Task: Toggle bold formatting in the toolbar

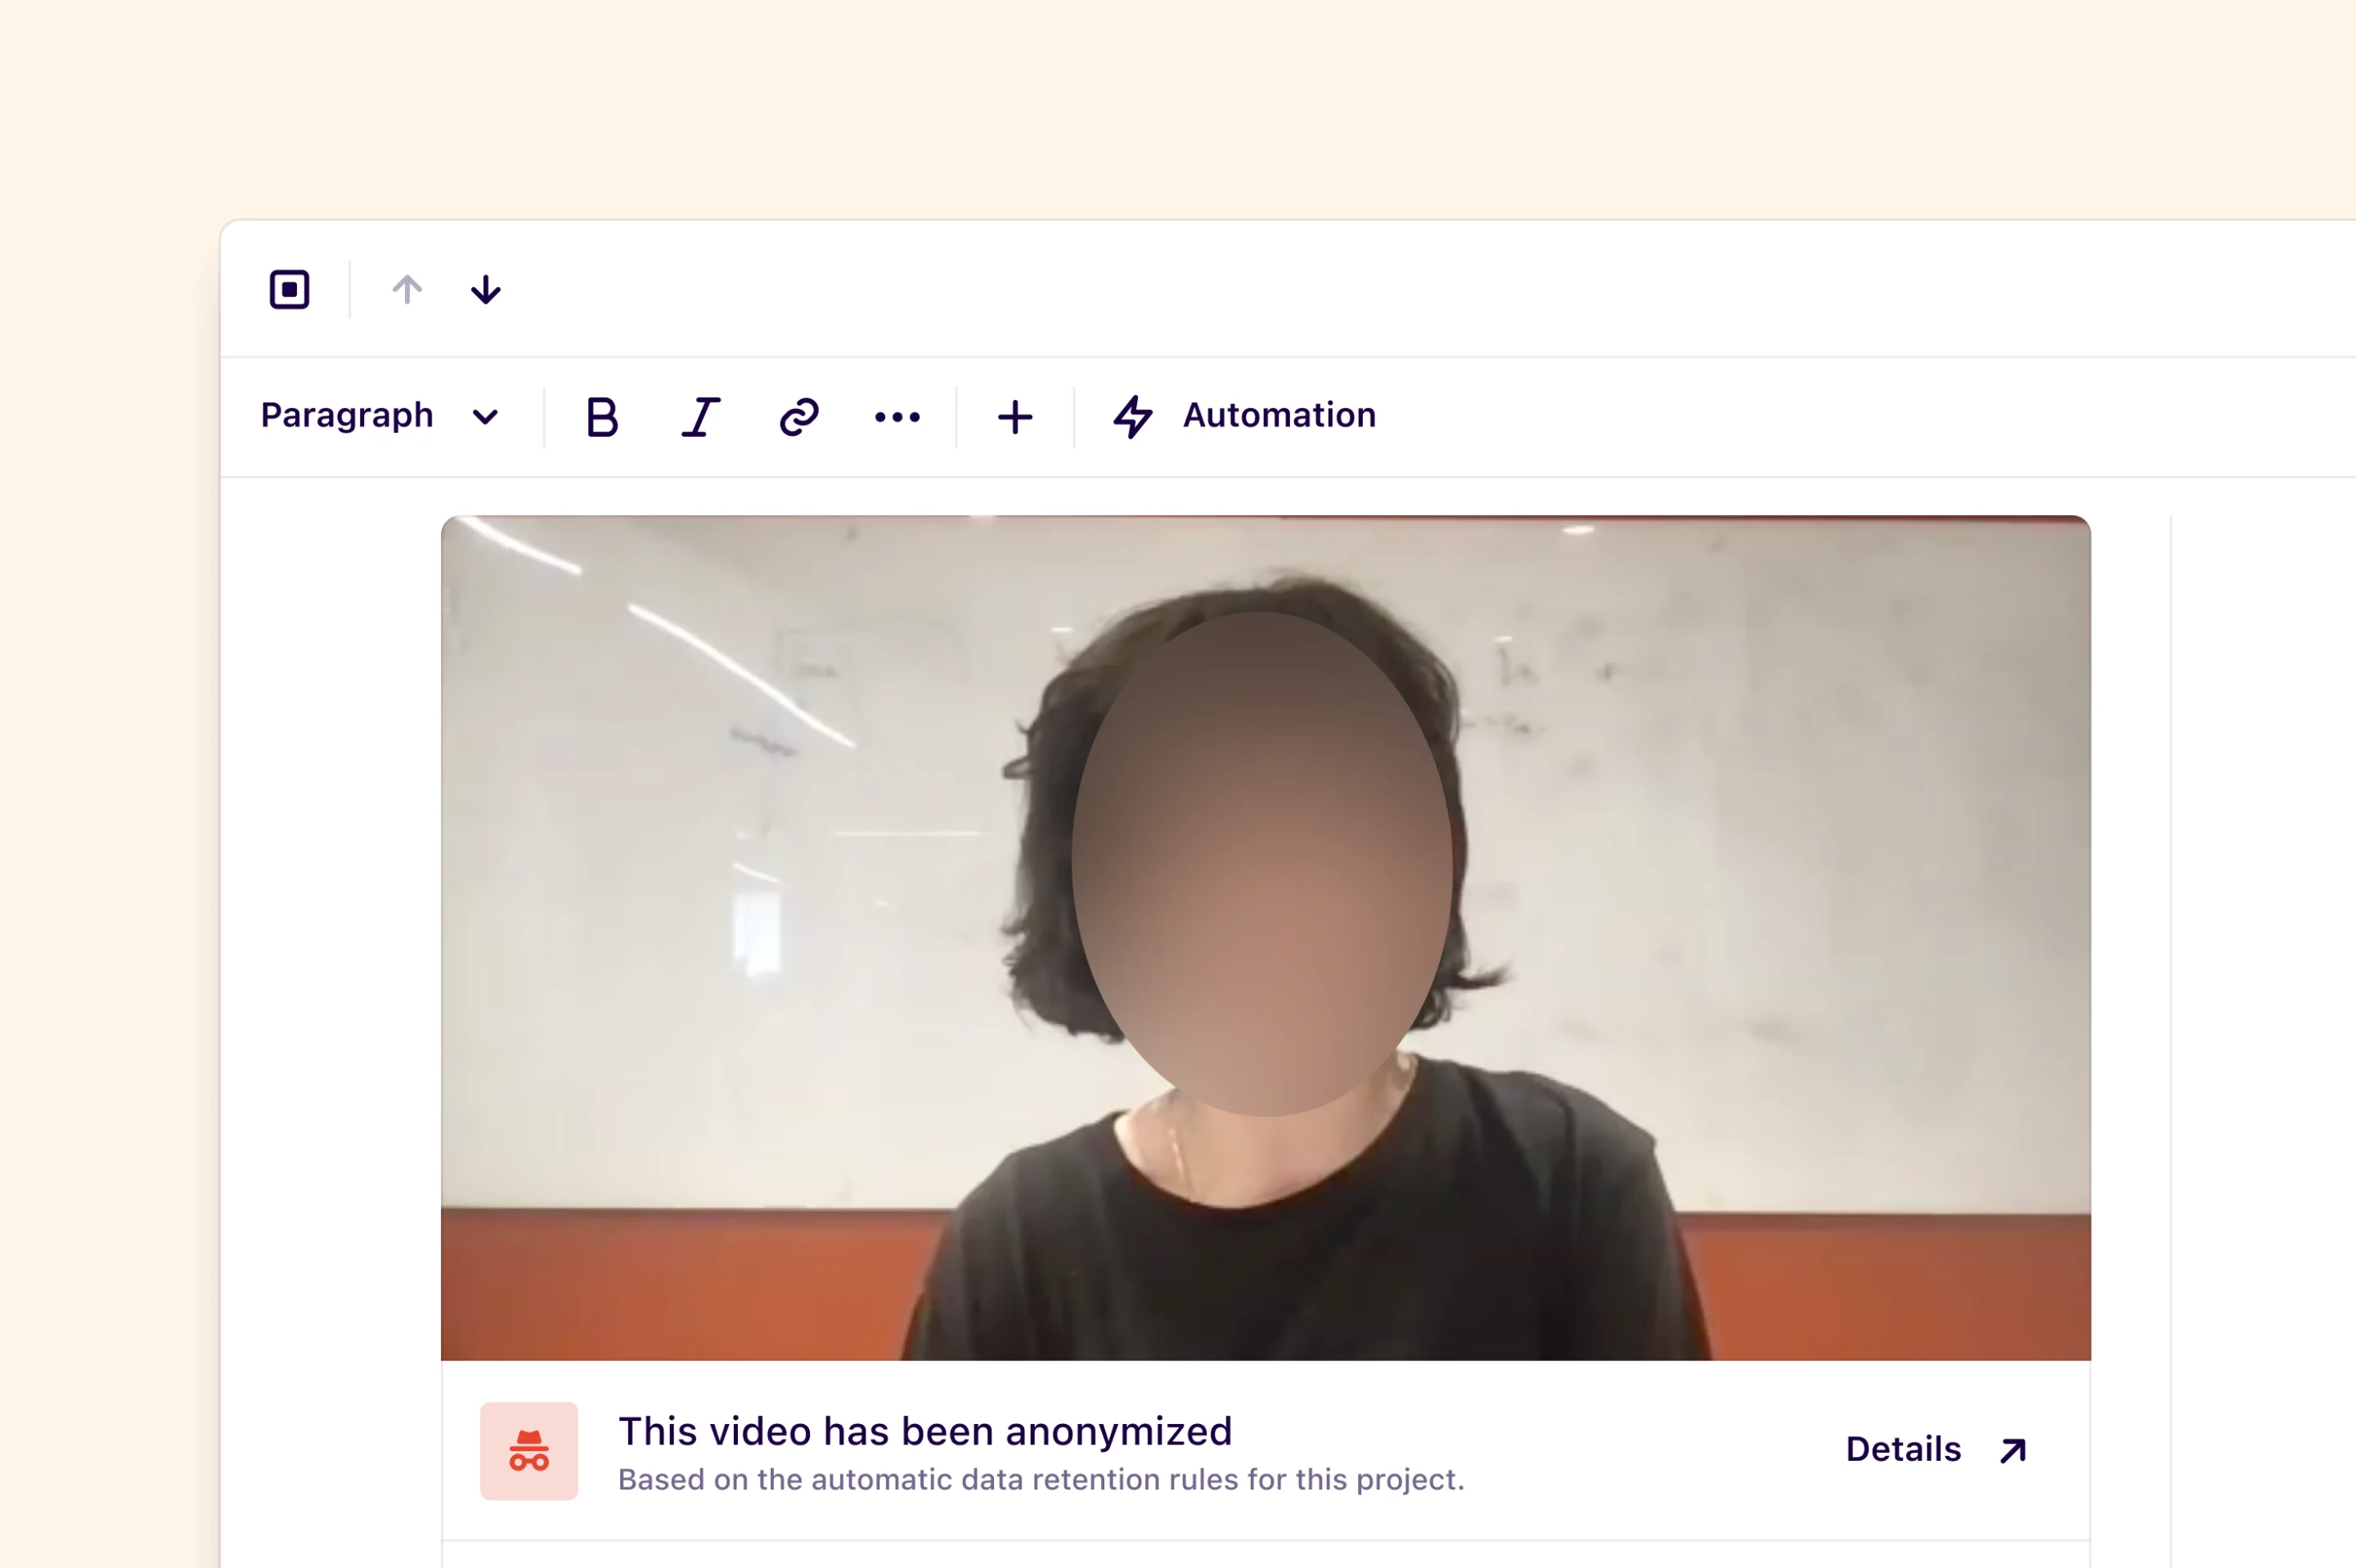Action: point(601,416)
